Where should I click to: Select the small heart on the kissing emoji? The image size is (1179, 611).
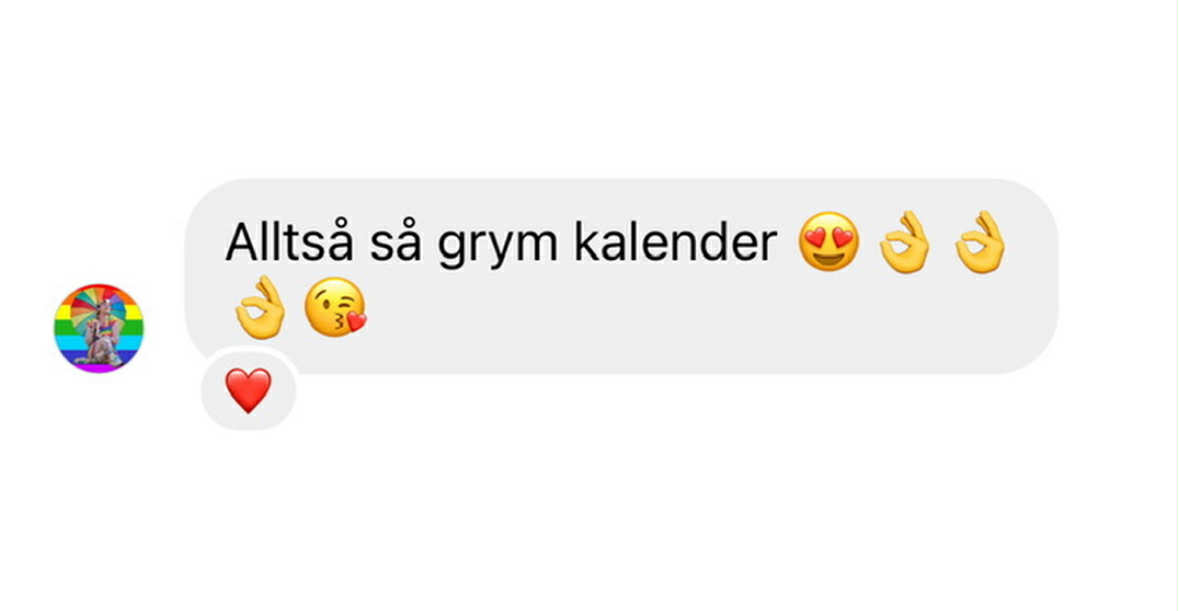pyautogui.click(x=356, y=322)
